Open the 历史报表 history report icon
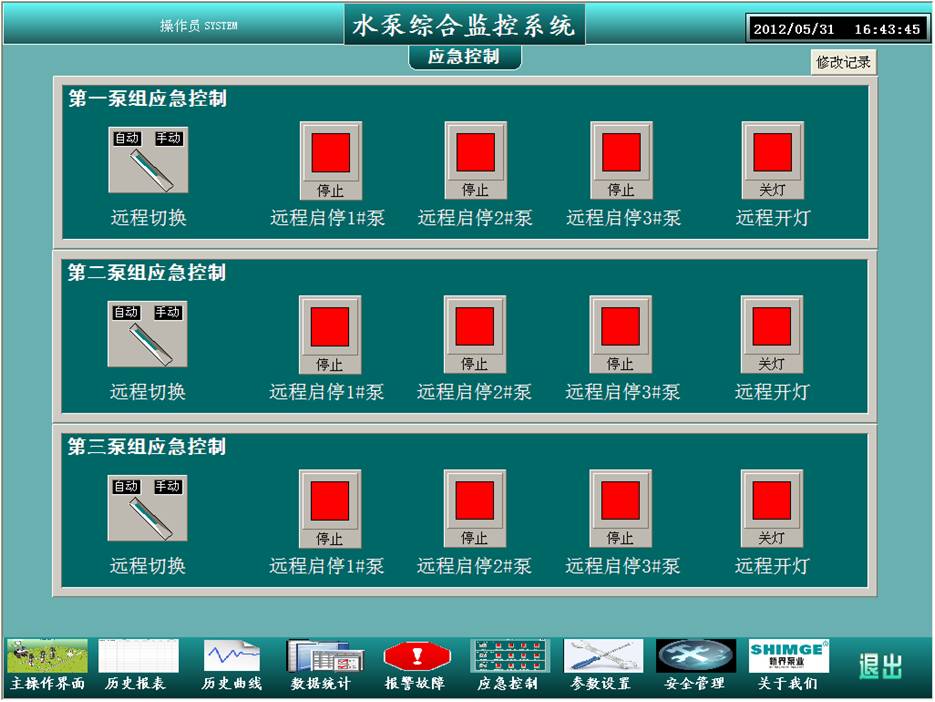Image resolution: width=935 pixels, height=702 pixels. pos(138,657)
